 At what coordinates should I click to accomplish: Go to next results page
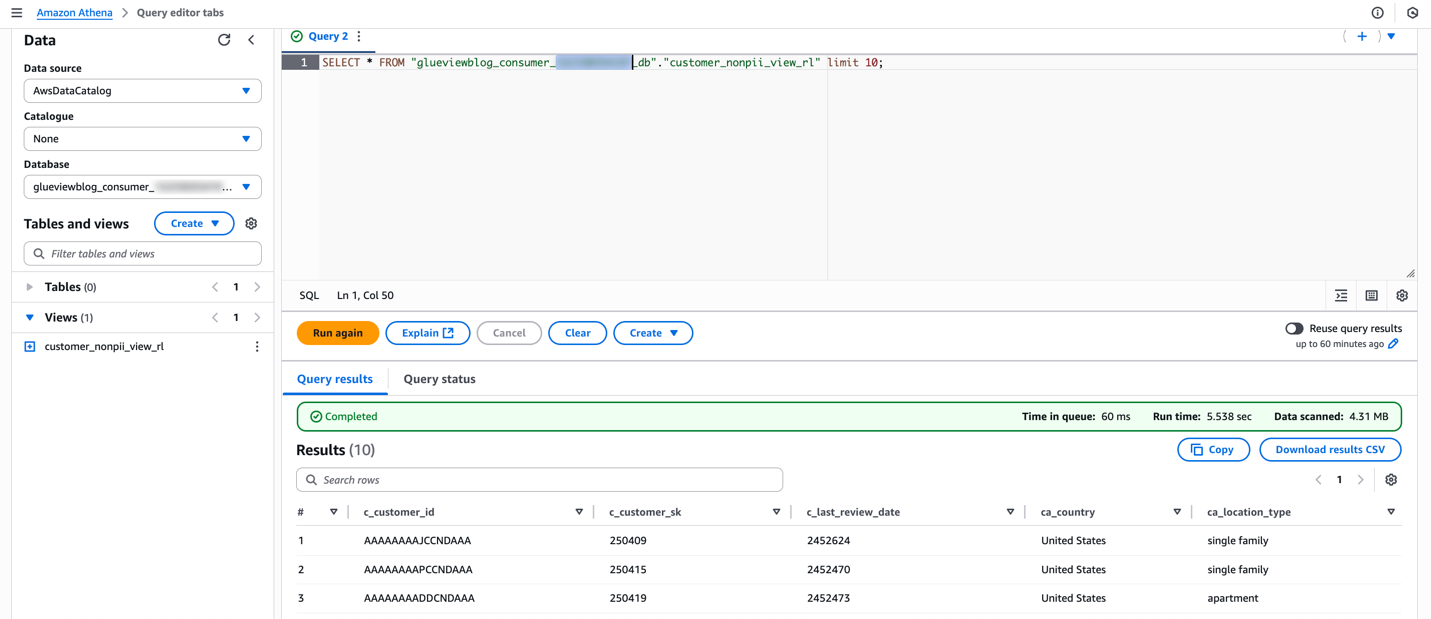pos(1361,480)
